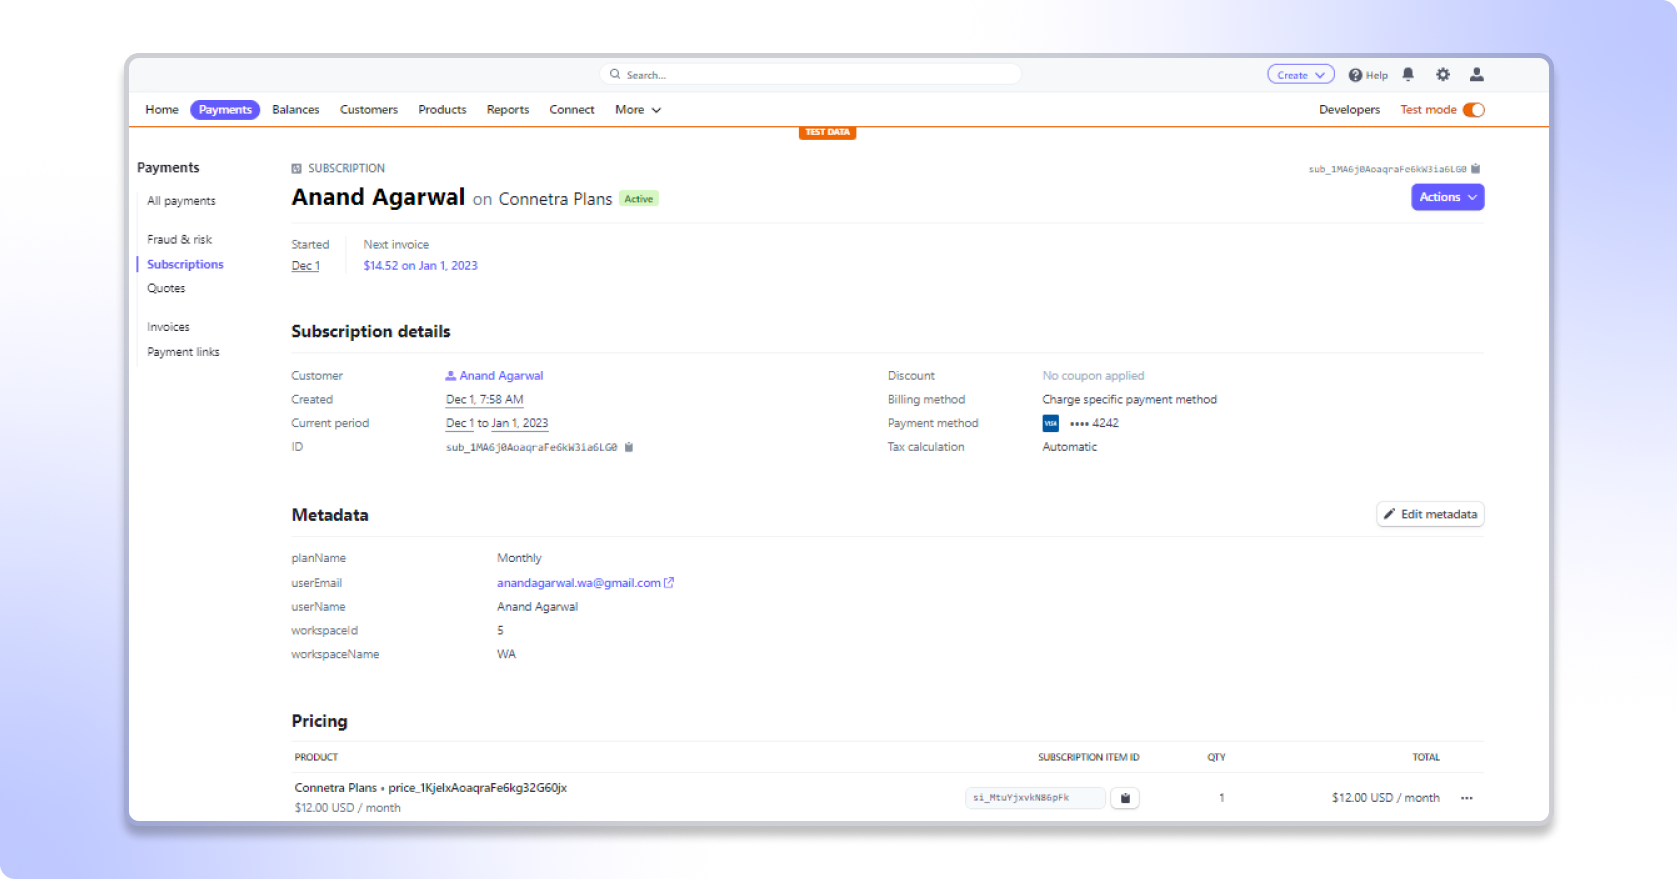
Task: Open the Create dropdown
Action: point(1300,75)
